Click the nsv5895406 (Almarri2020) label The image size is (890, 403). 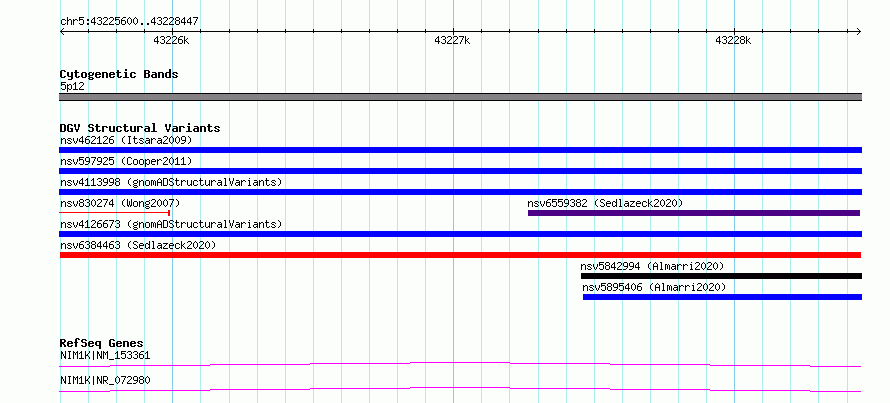(654, 287)
